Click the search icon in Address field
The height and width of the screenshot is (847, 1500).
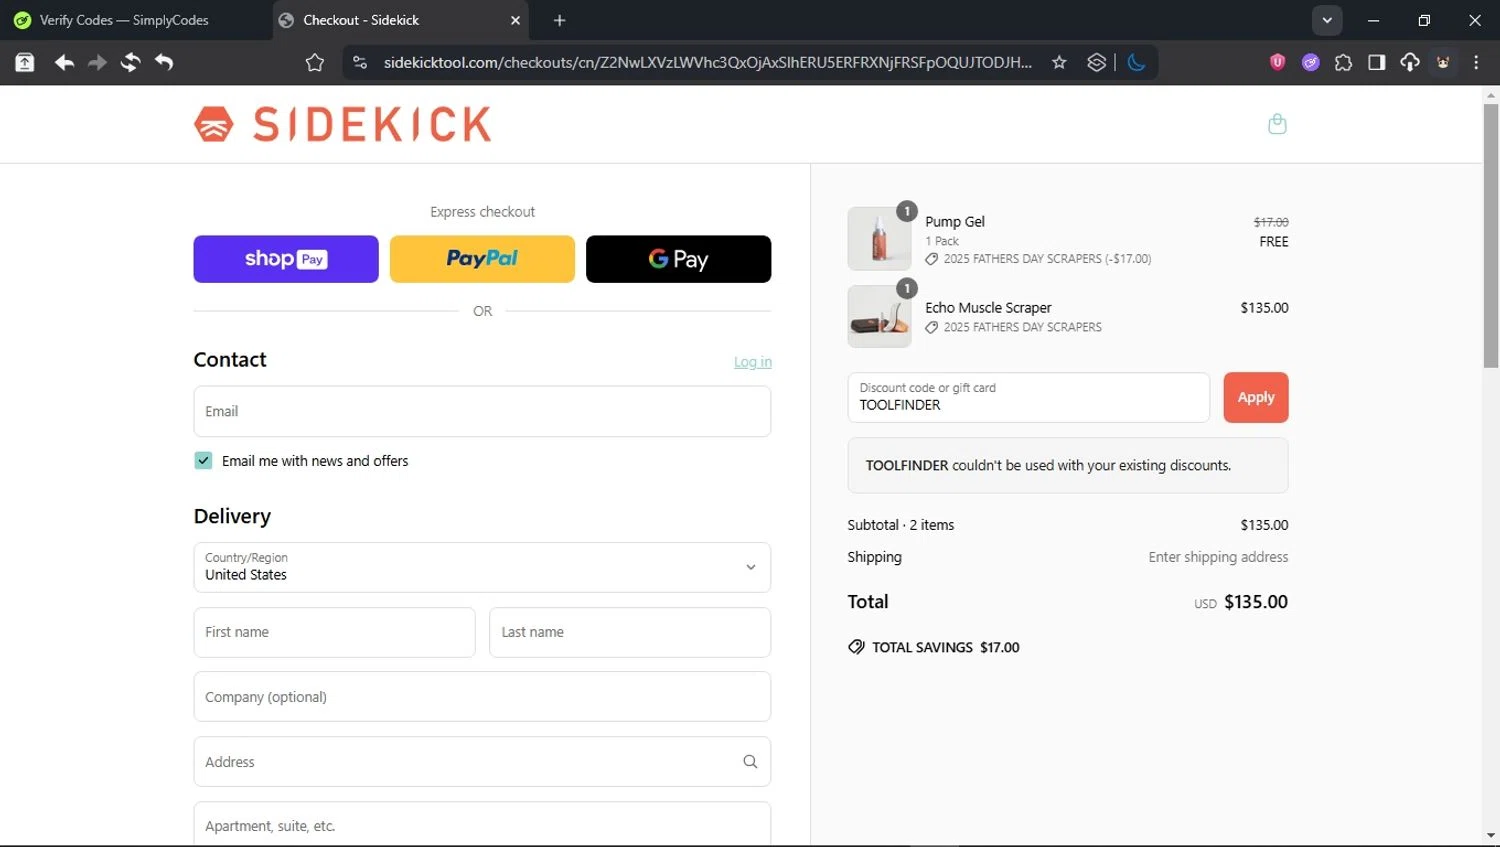pyautogui.click(x=750, y=762)
